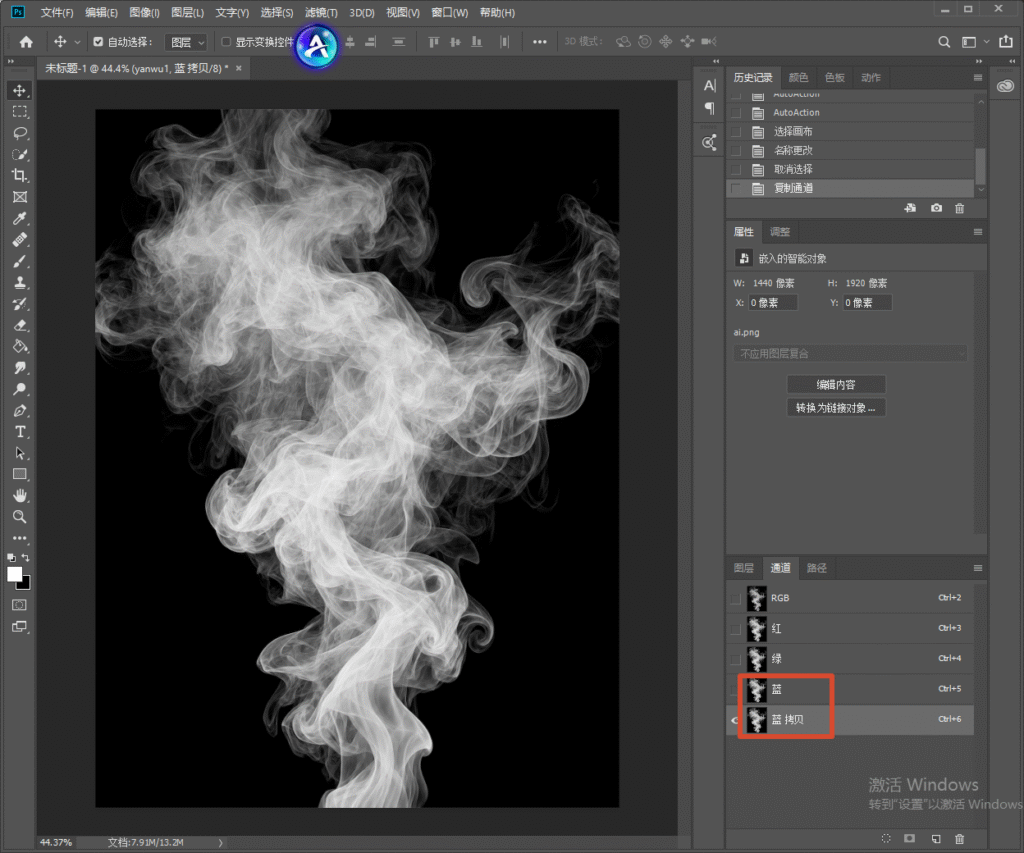1024x853 pixels.
Task: Select the Lasso tool
Action: point(20,133)
